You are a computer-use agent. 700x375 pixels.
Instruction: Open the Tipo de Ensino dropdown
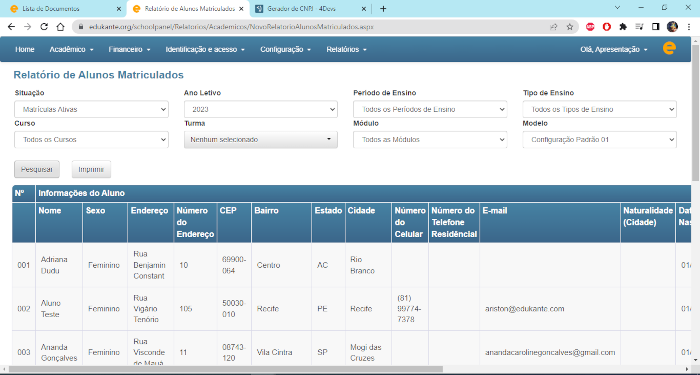tap(600, 109)
